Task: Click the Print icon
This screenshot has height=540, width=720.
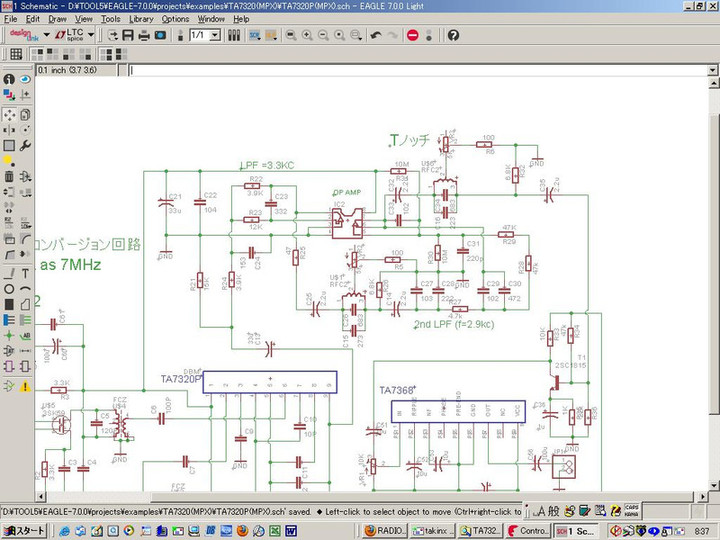Action: 144,35
